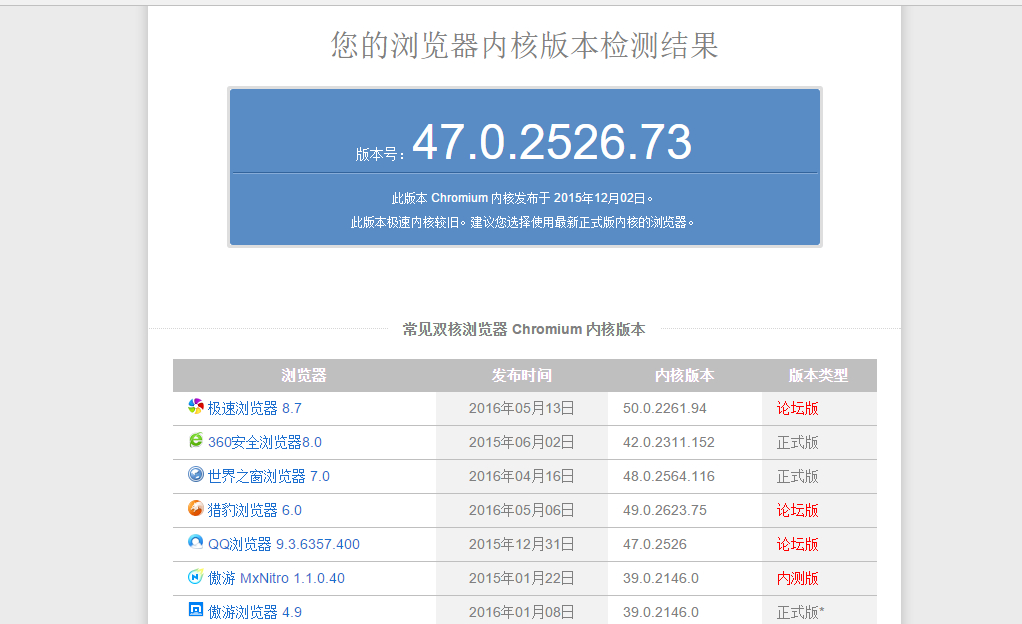
Task: Select the date 2015年06月02日
Action: 521,443
